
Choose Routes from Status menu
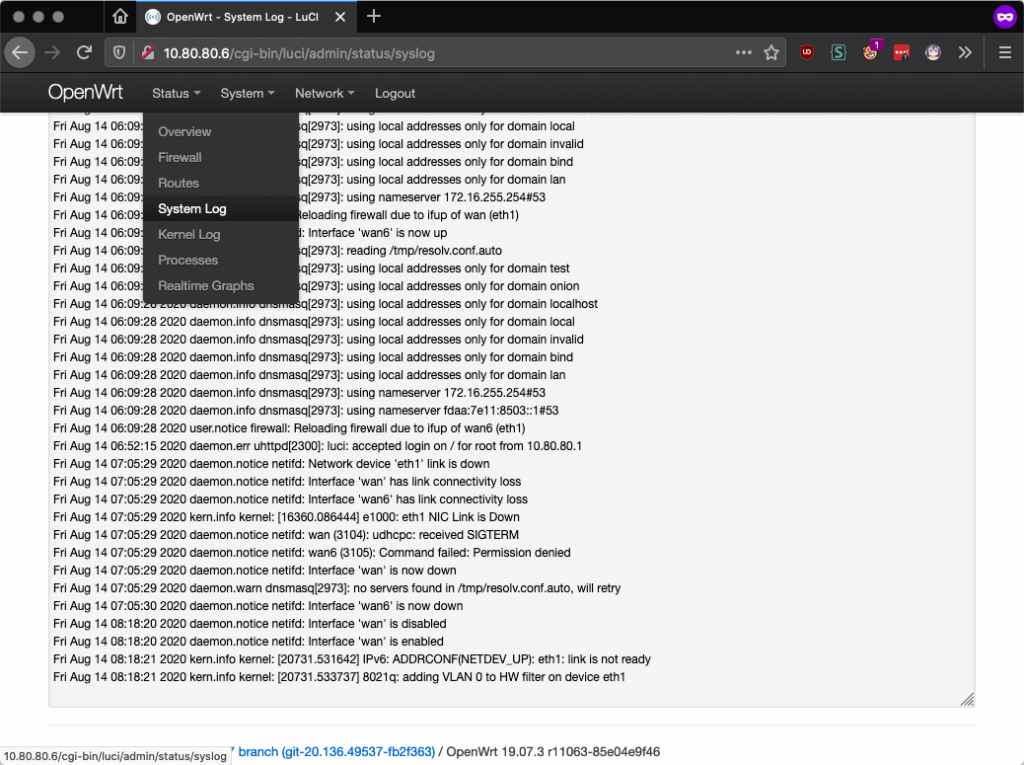[x=221, y=183]
